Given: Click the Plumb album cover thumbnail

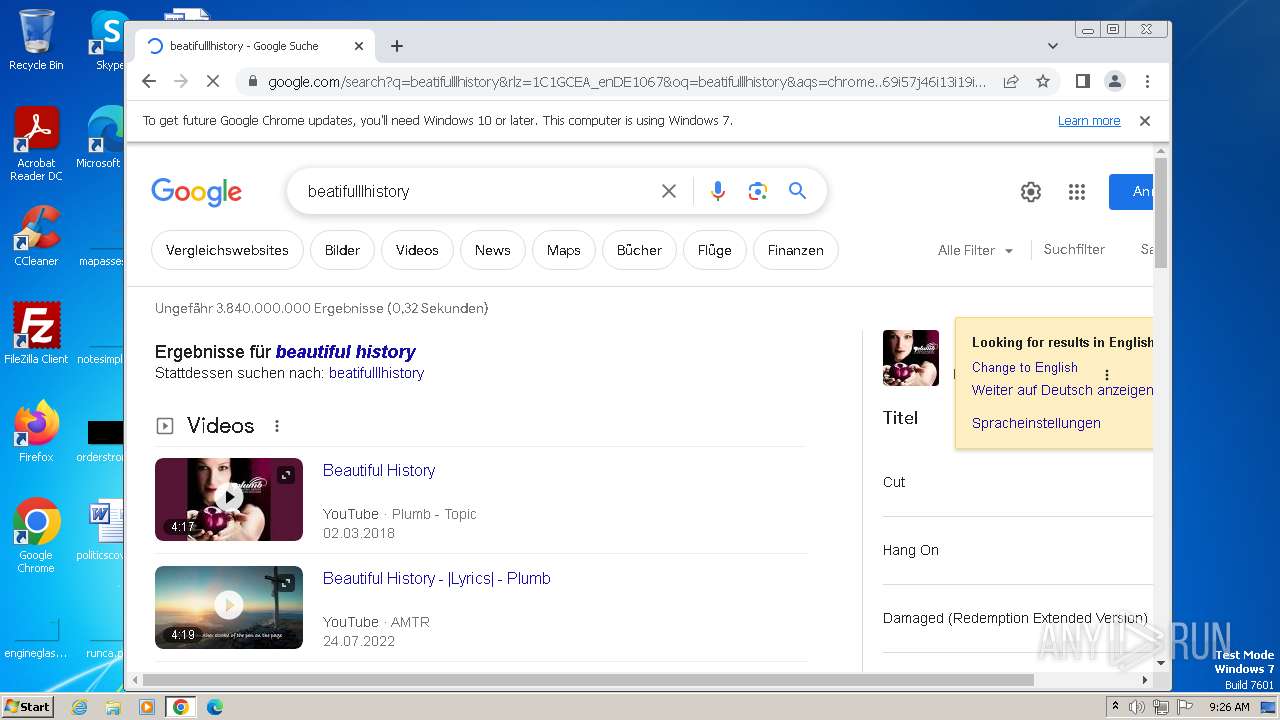Looking at the screenshot, I should pos(911,358).
